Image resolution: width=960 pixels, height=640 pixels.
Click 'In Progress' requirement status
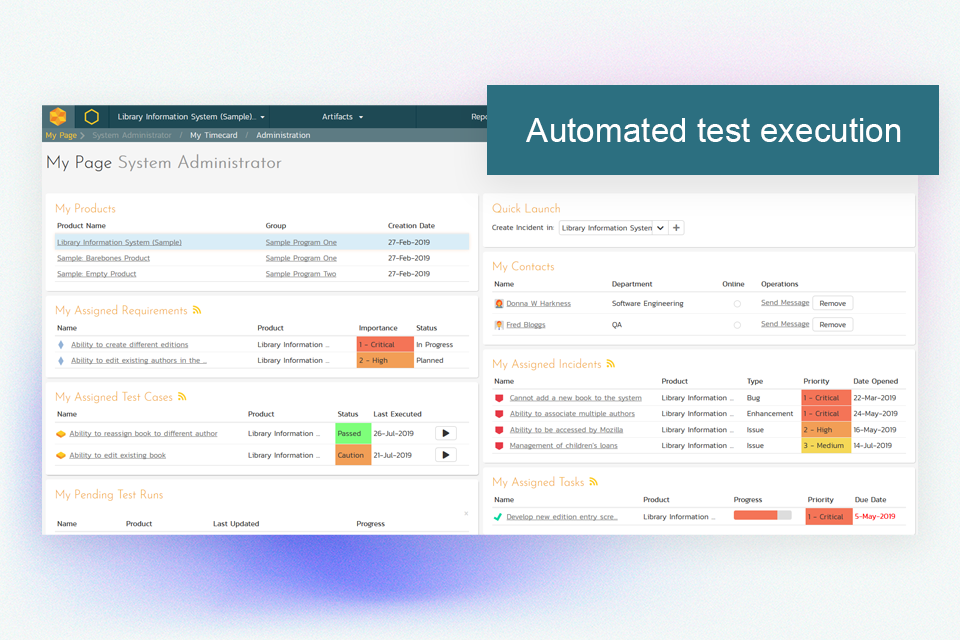pyautogui.click(x=435, y=345)
